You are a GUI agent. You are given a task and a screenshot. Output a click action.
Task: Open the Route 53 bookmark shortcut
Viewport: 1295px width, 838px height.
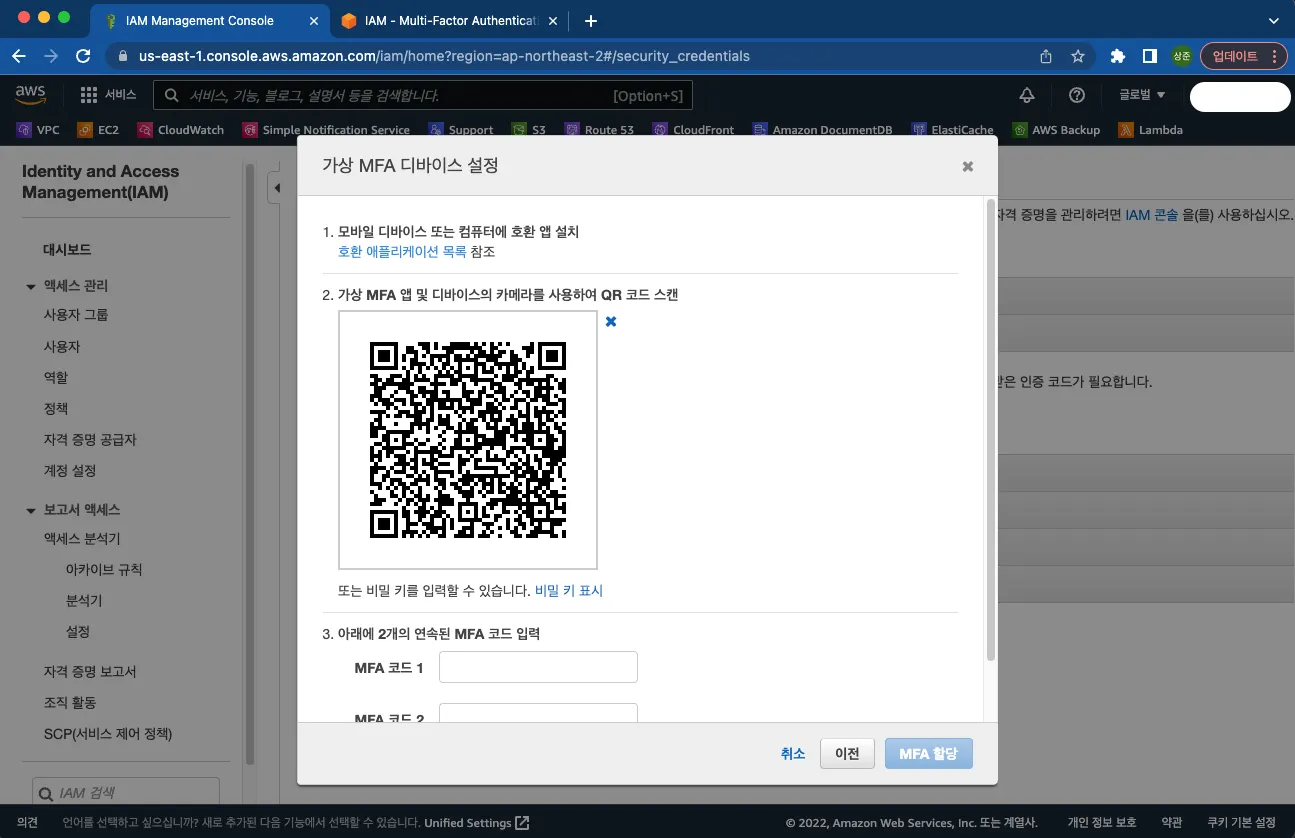click(x=599, y=130)
